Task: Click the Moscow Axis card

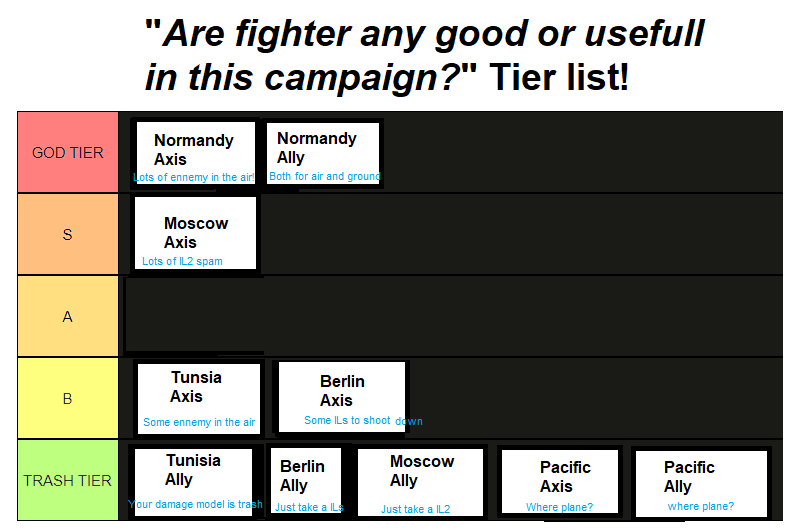Action: (x=196, y=235)
